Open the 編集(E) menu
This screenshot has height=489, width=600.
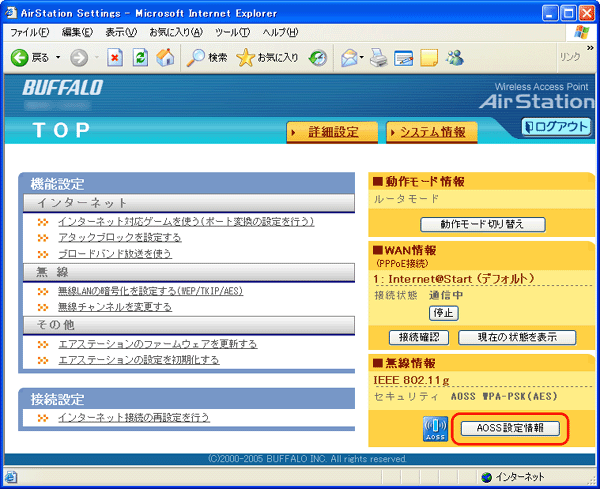click(x=77, y=33)
